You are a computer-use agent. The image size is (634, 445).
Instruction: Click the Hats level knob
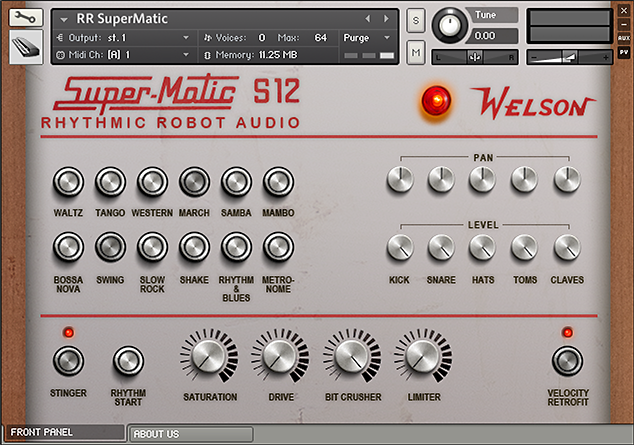pyautogui.click(x=482, y=247)
